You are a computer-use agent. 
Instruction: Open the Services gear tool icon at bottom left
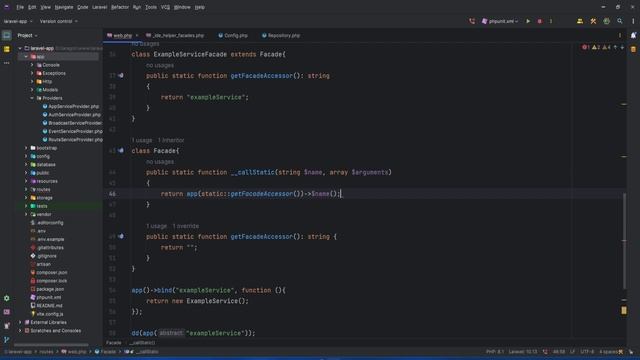[7, 298]
